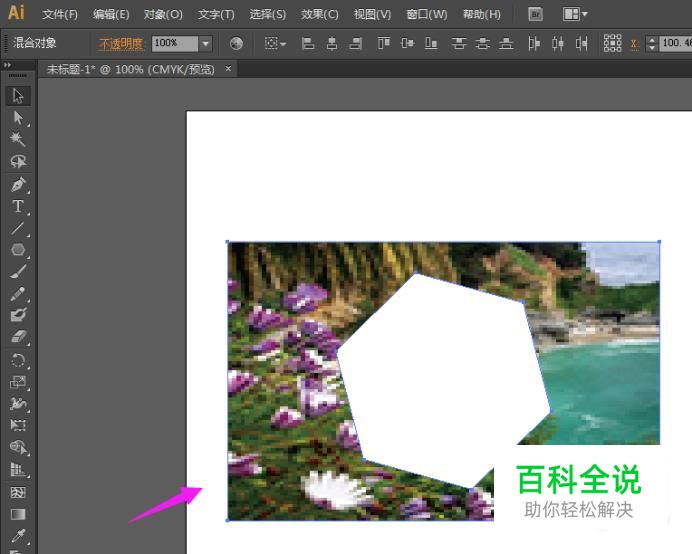Image resolution: width=692 pixels, height=554 pixels.
Task: Close the 未标题-1* document tab
Action: pos(228,68)
